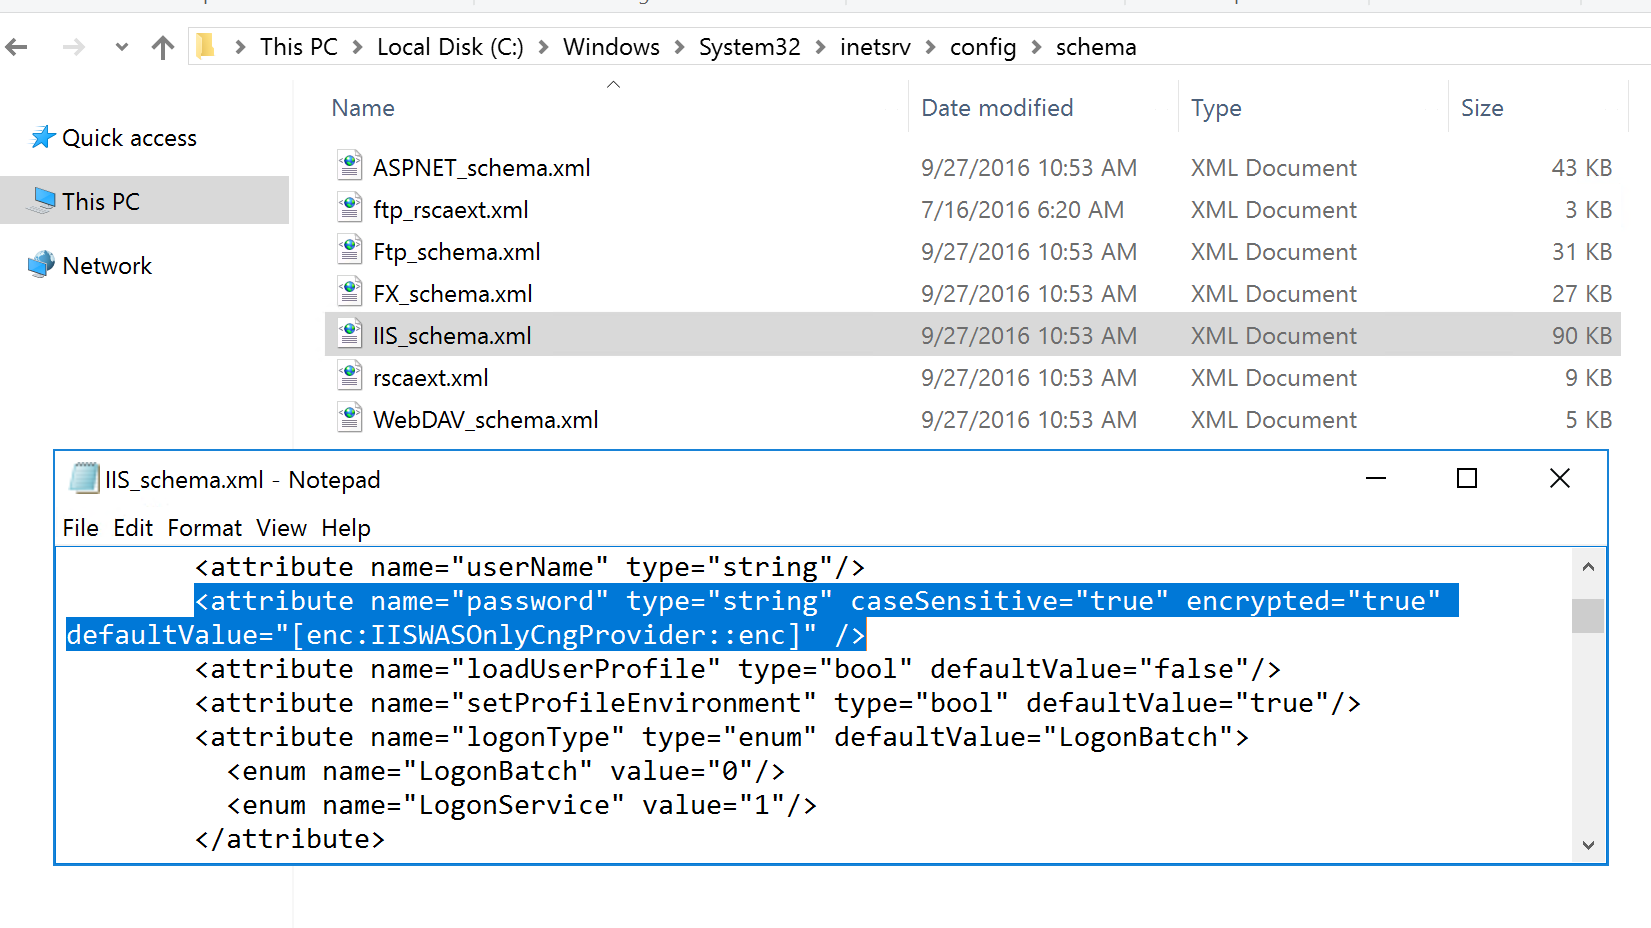Screen dimensions: 1651x928
Task: Click IIS_schema.xml file icon
Action: pyautogui.click(x=349, y=333)
